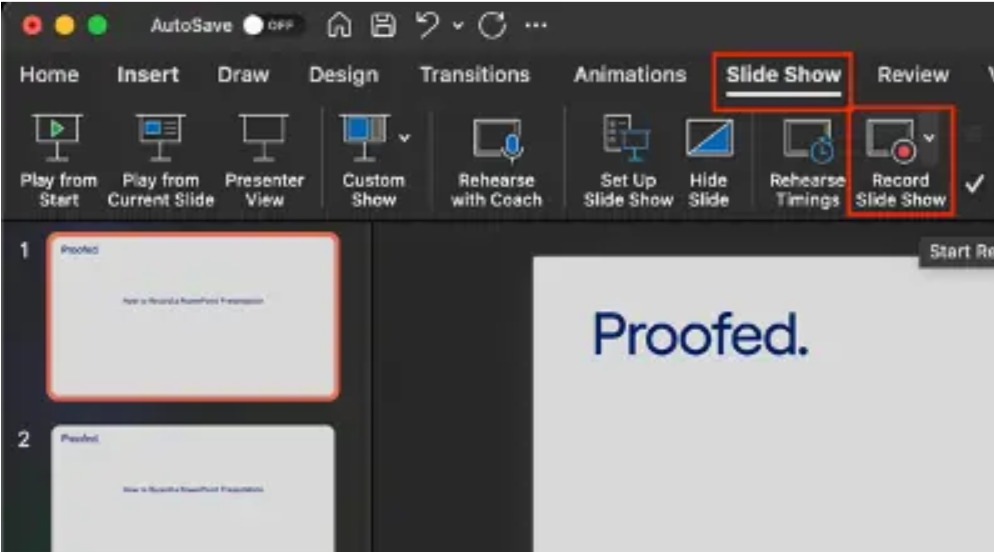
Task: Click Play from Current Slide
Action: [x=160, y=161]
